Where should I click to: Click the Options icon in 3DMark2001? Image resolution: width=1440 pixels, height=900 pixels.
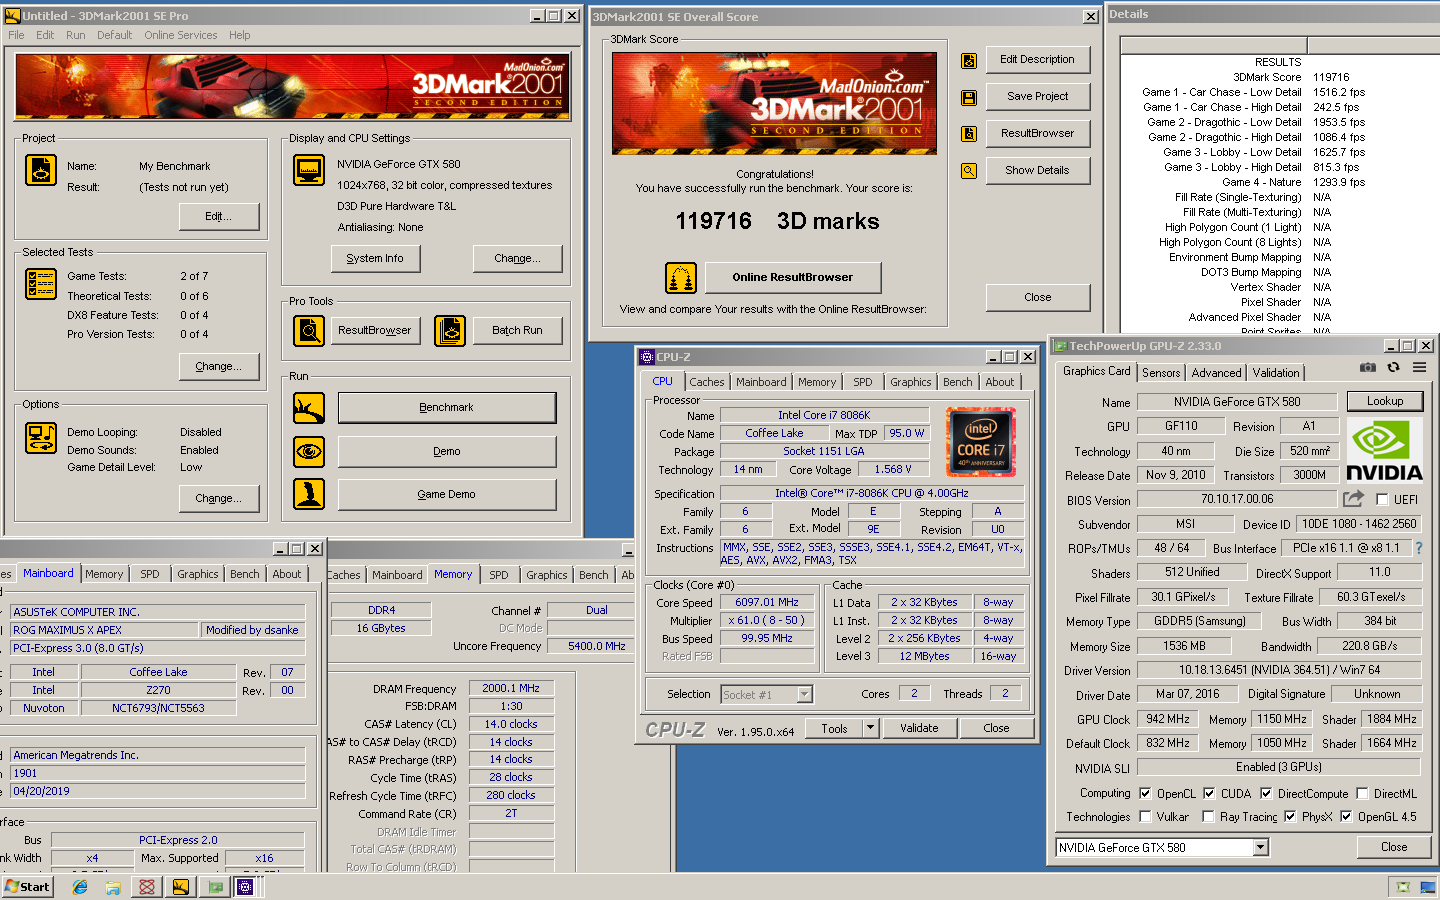(x=41, y=438)
